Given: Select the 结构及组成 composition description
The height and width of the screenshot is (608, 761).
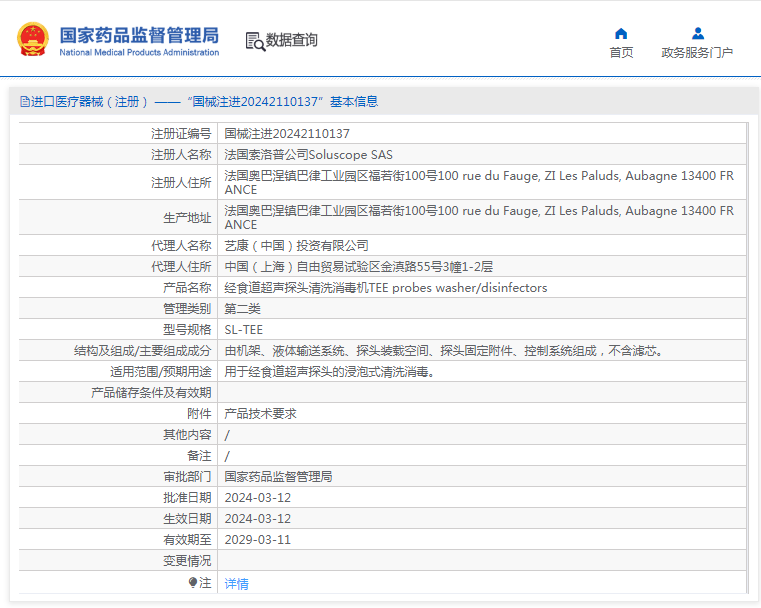Looking at the screenshot, I should [x=444, y=351].
